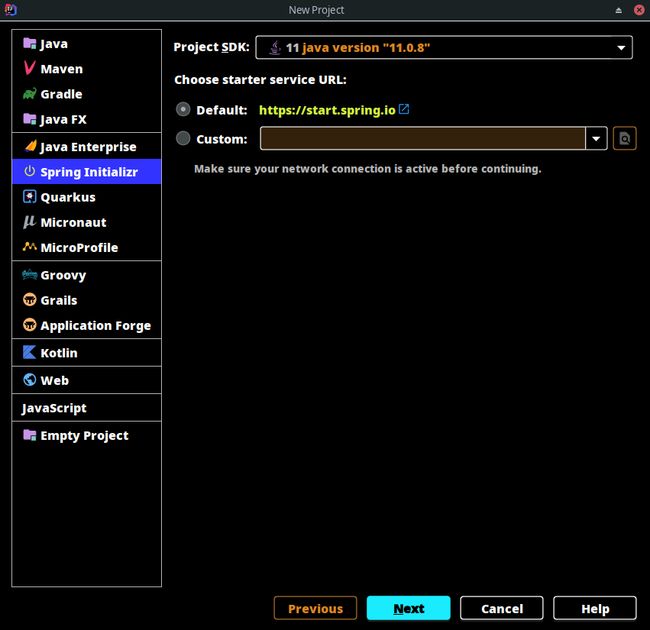Click the Spring Initializr power icon
The image size is (650, 630).
pos(29,171)
